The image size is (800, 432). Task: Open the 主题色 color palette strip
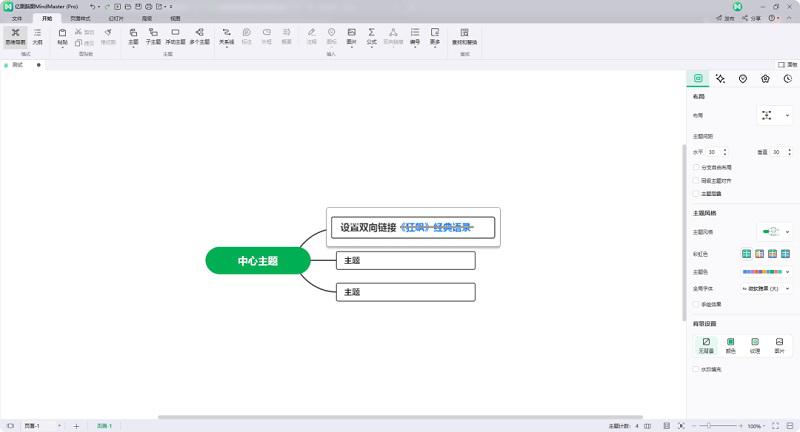pos(765,271)
